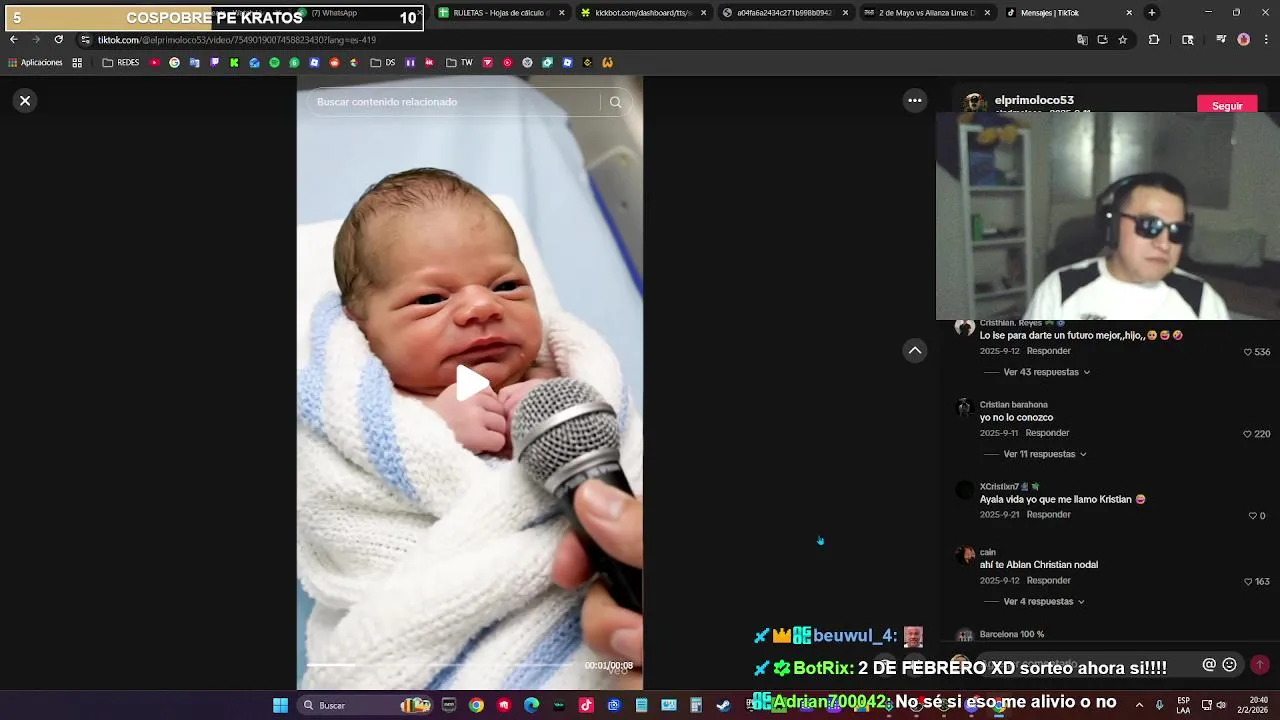Expand 'Ver 43 respuestas' replies
Image resolution: width=1280 pixels, height=720 pixels.
(x=1046, y=372)
